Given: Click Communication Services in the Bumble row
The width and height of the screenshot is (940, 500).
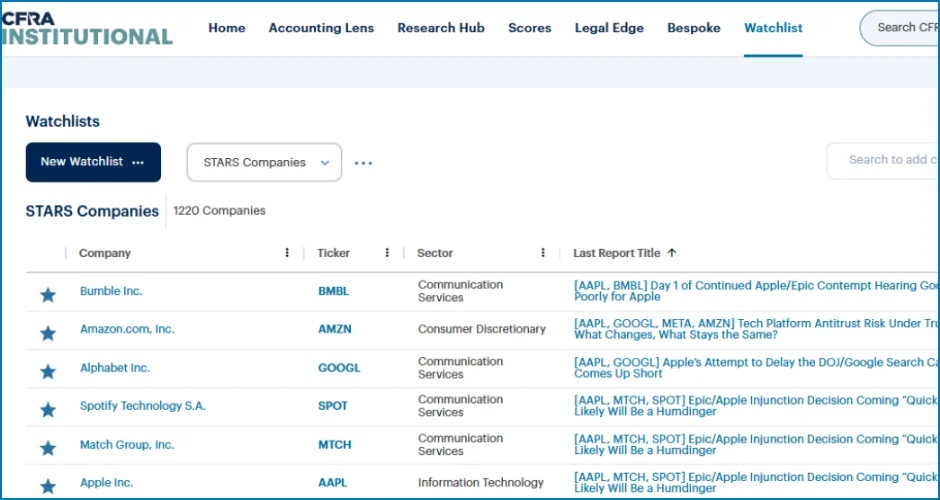Looking at the screenshot, I should pos(460,291).
